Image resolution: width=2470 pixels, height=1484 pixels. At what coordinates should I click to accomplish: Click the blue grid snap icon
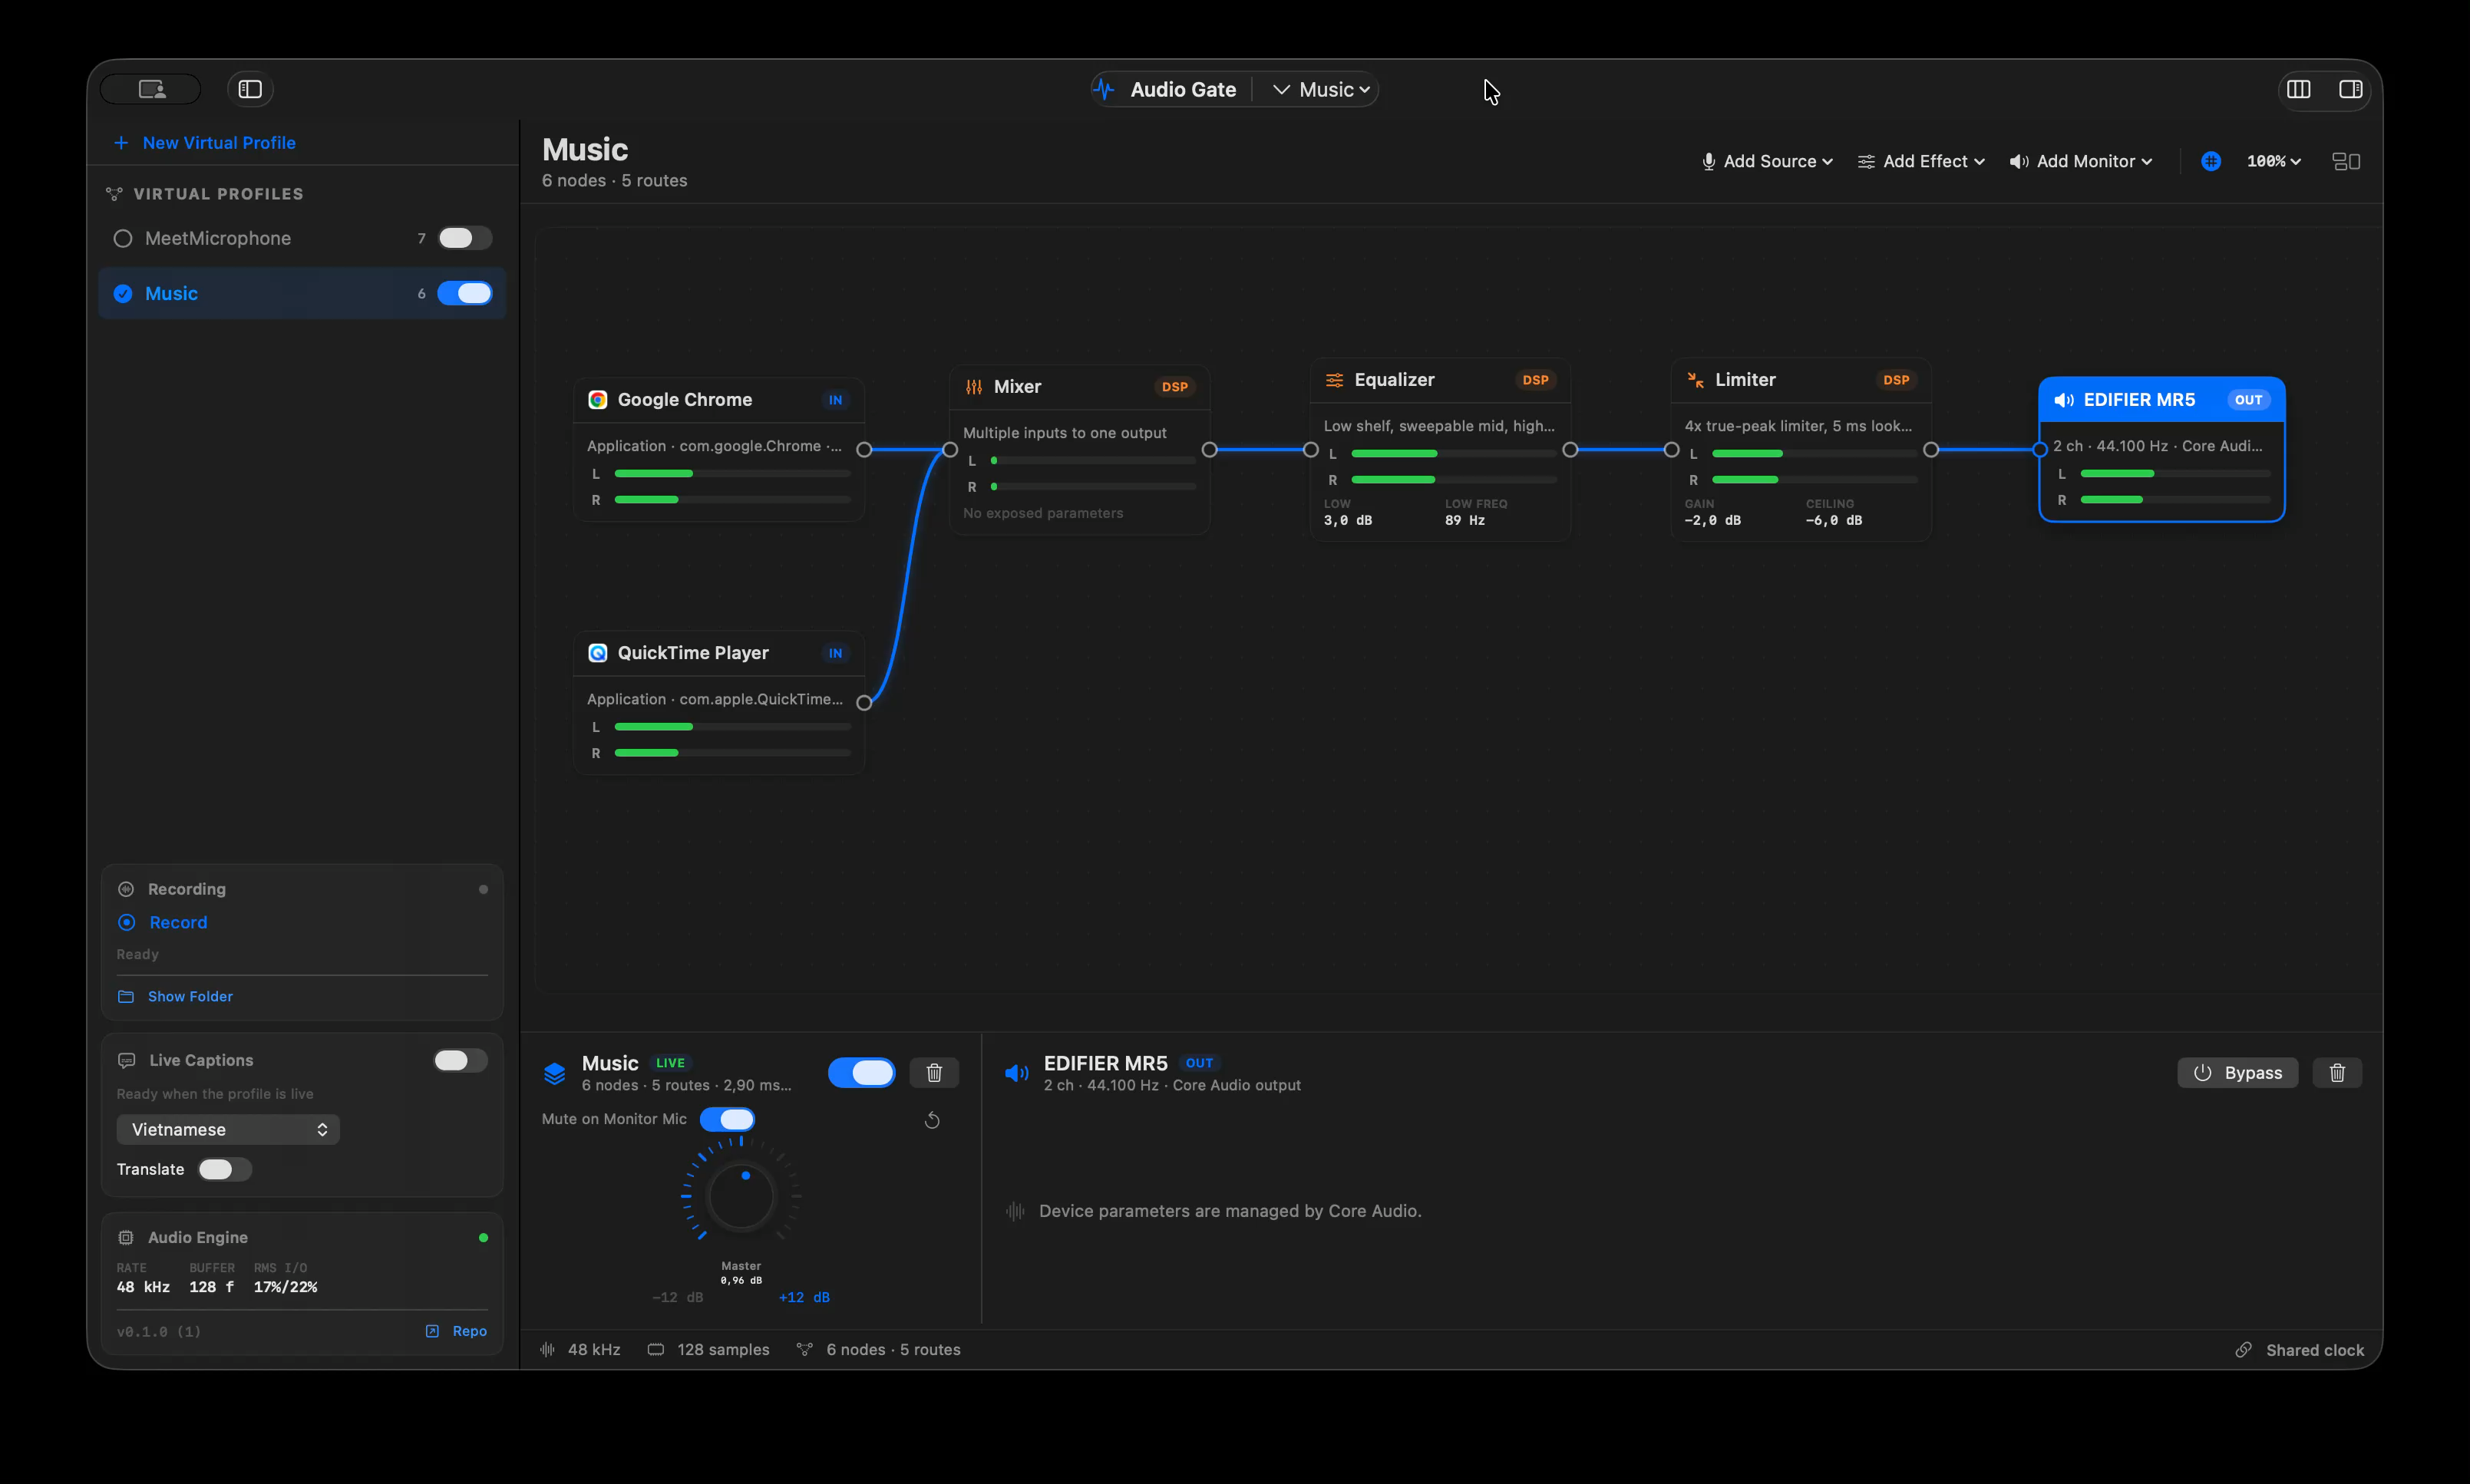(x=2210, y=161)
